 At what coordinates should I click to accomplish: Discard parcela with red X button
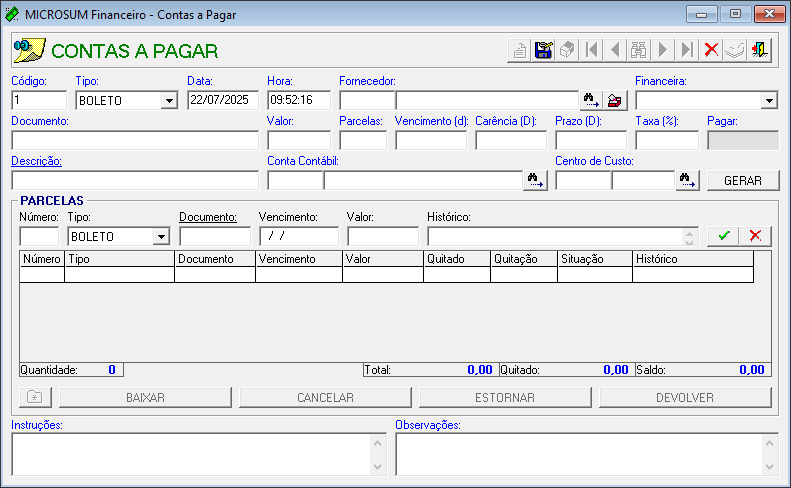coord(755,236)
